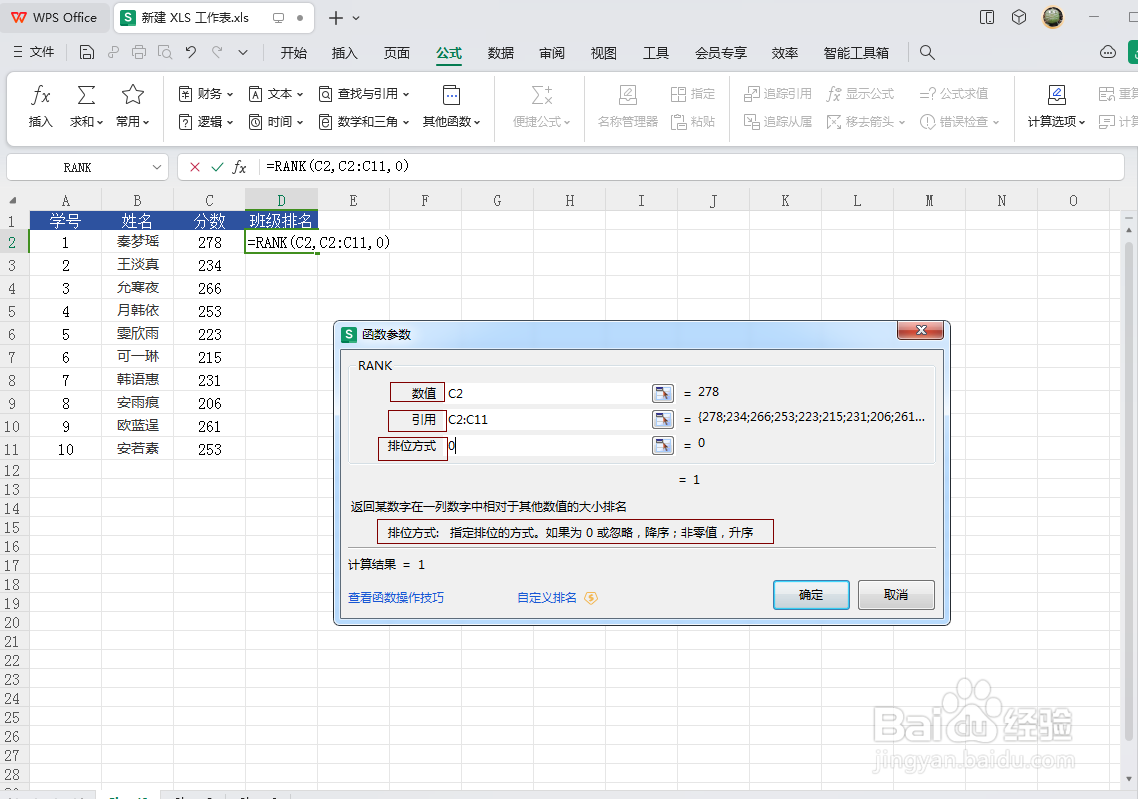Click the WPS Office home tab
The height and width of the screenshot is (799, 1138).
(x=54, y=17)
